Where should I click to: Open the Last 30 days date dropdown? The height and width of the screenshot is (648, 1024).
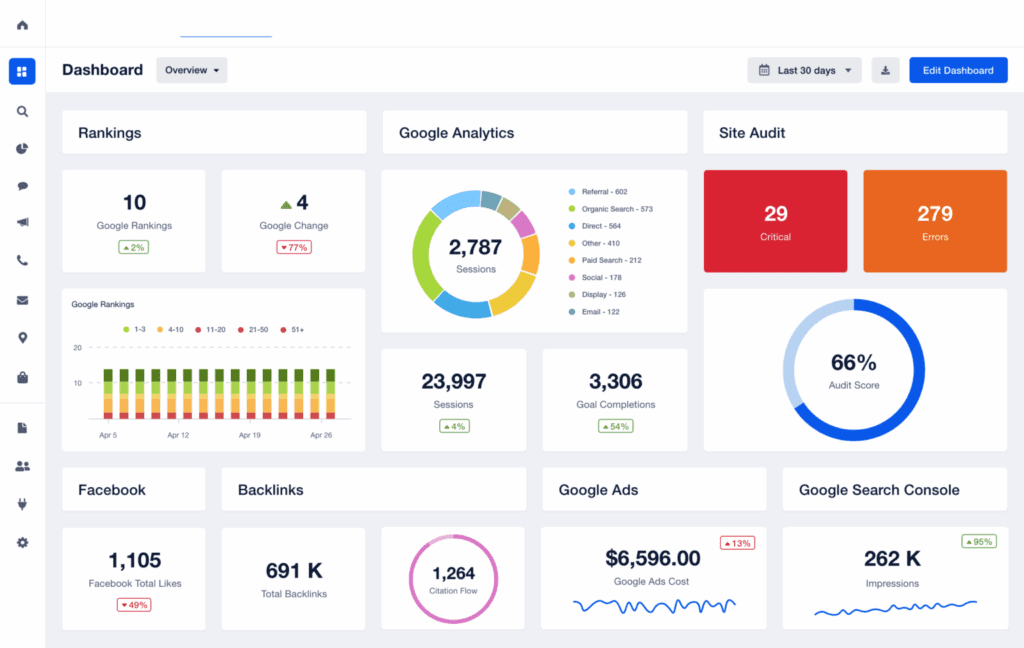coord(804,70)
